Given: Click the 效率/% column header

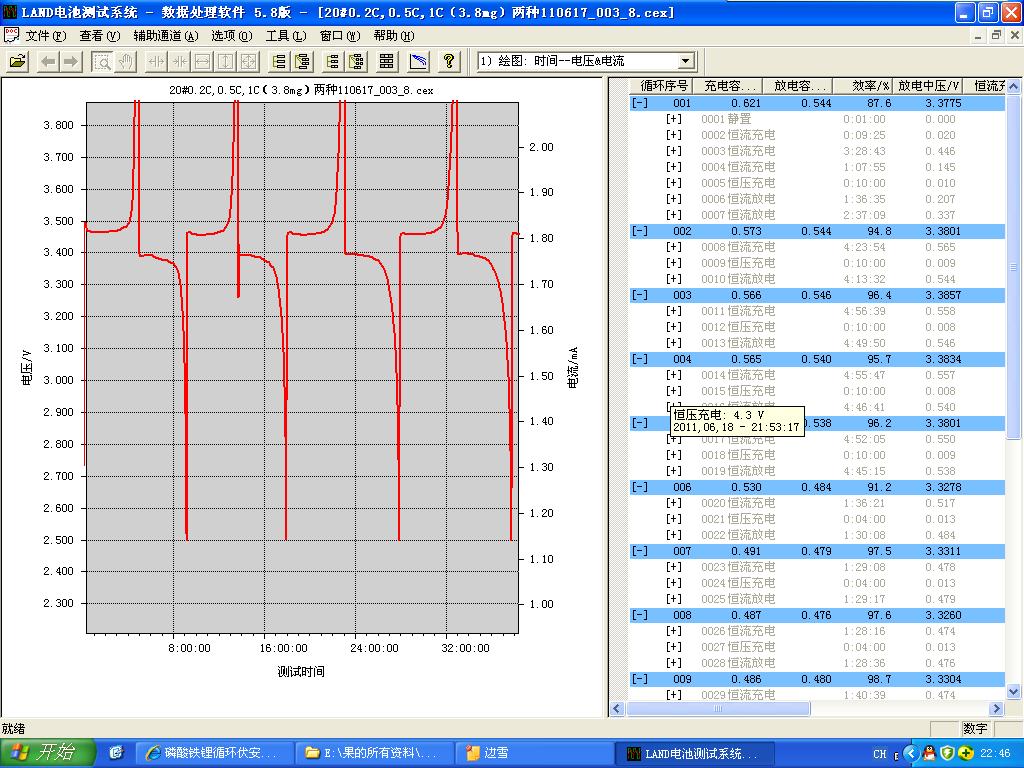Looking at the screenshot, I should click(870, 86).
